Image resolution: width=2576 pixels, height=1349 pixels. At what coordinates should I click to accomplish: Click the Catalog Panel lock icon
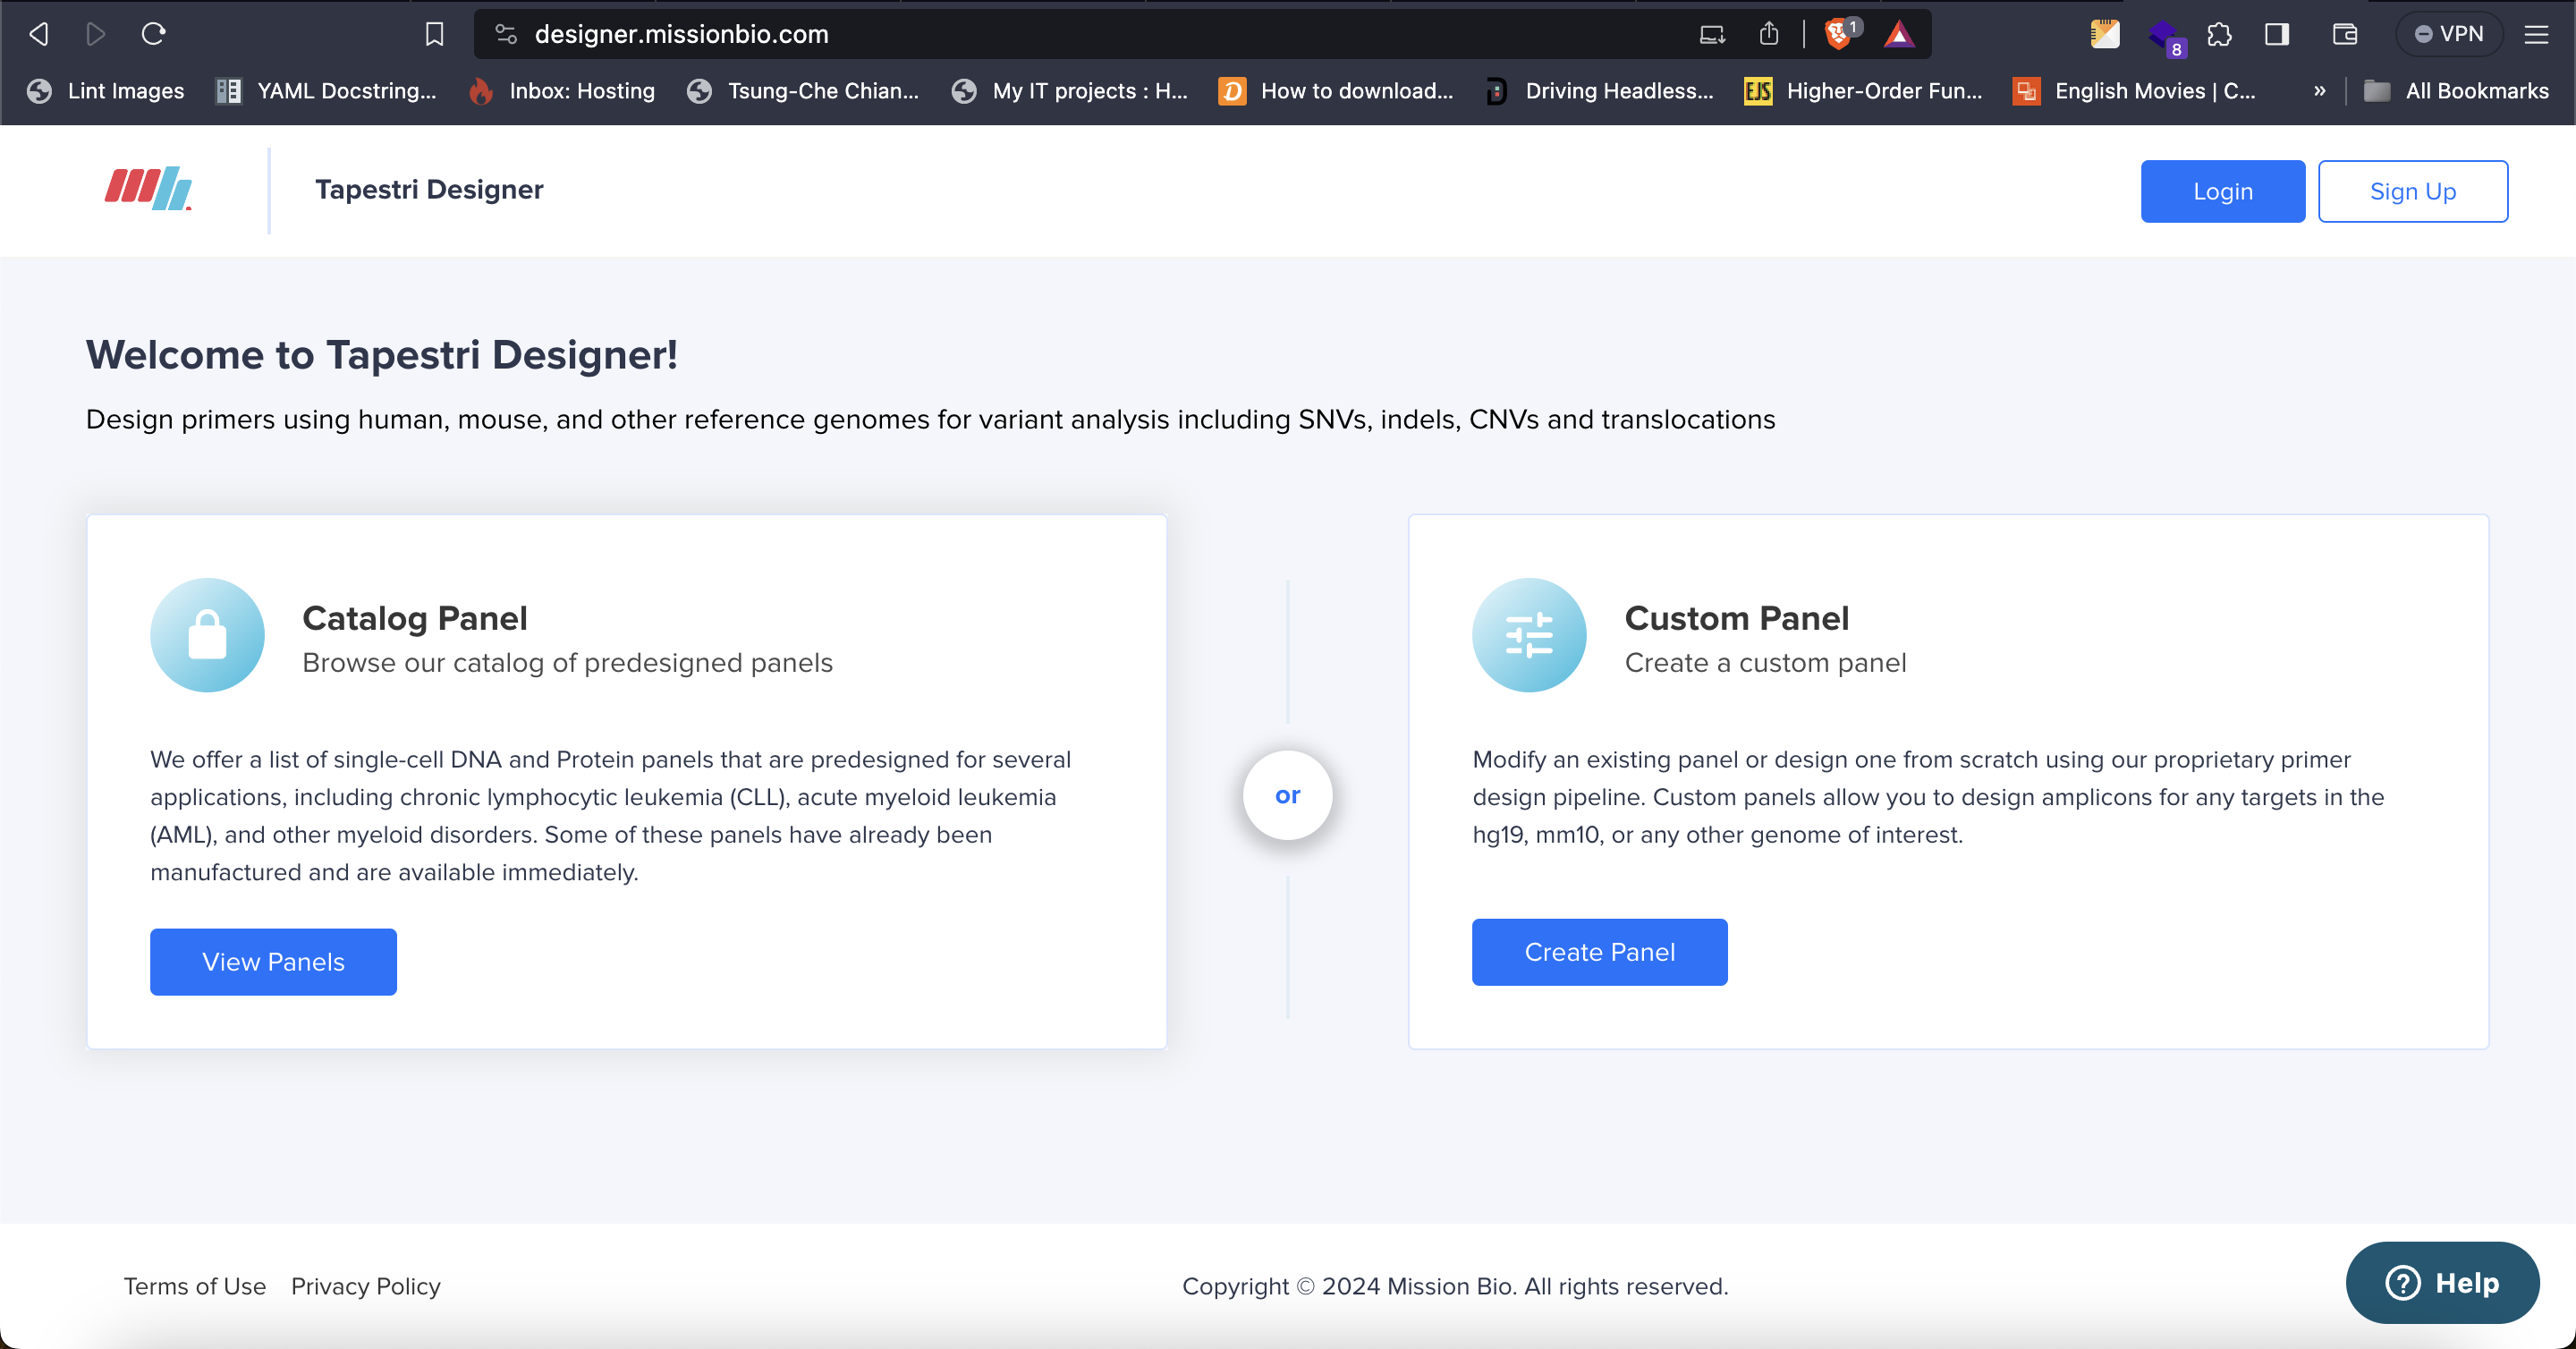coord(207,635)
